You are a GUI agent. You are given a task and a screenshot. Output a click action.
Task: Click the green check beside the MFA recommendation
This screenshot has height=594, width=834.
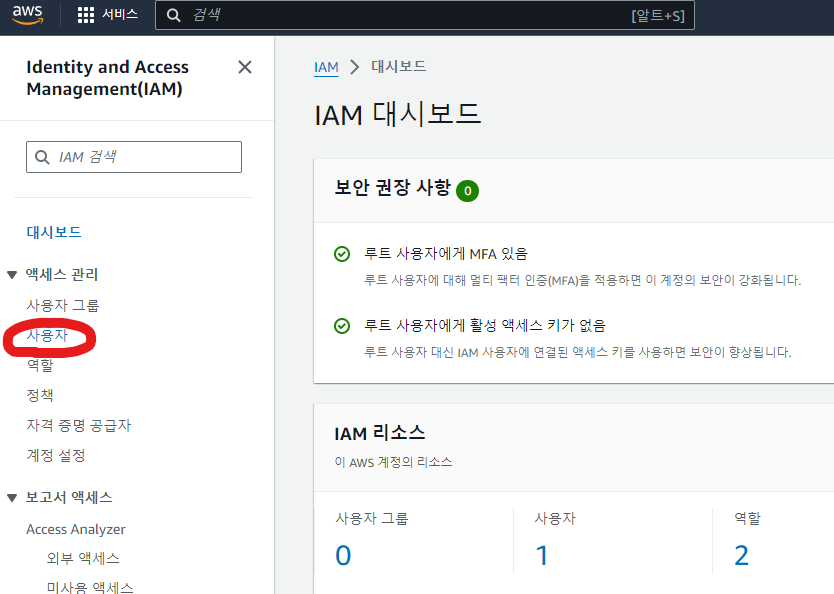341,255
